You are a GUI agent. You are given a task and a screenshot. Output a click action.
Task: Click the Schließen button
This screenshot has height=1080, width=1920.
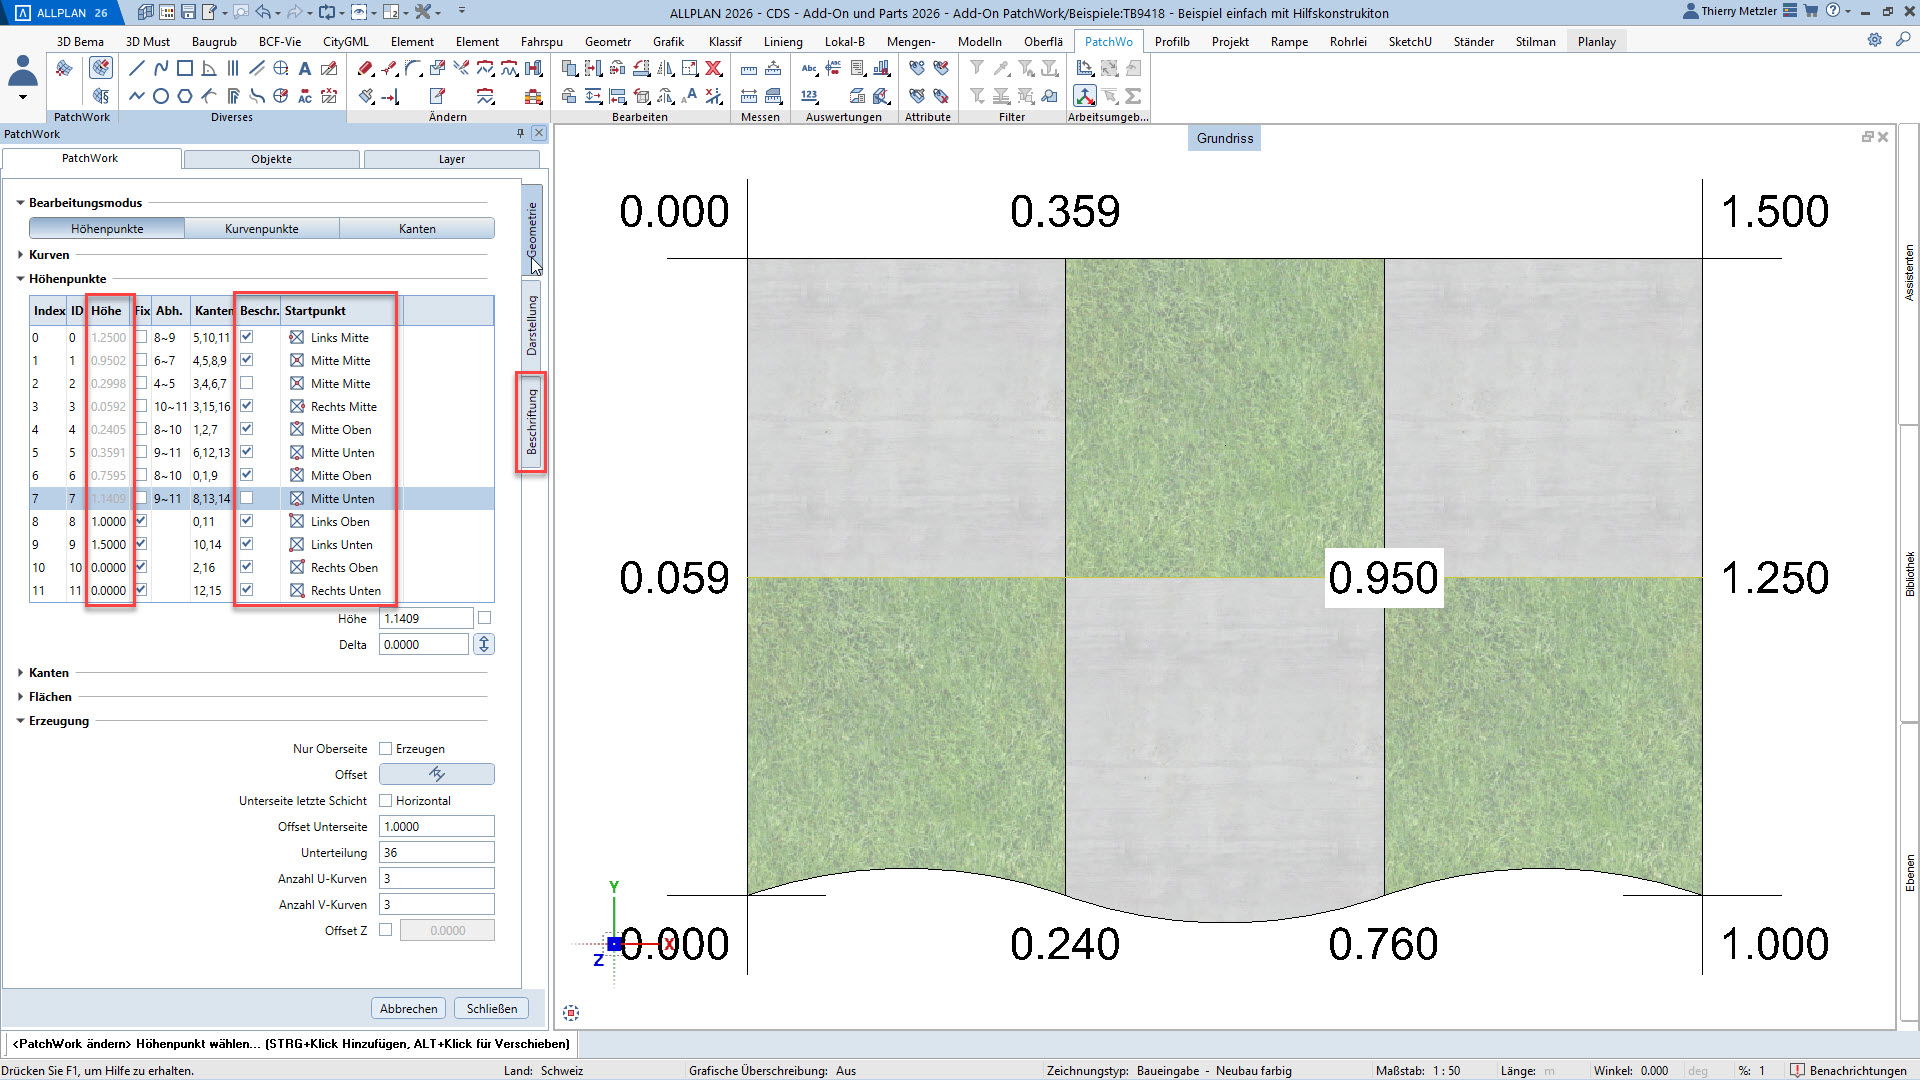(491, 1008)
